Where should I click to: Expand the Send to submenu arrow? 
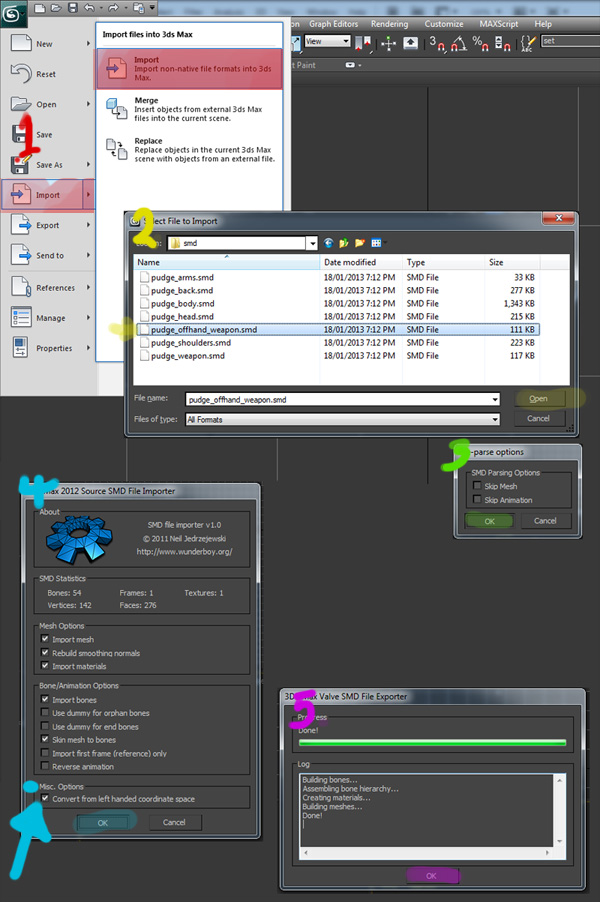[x=88, y=255]
